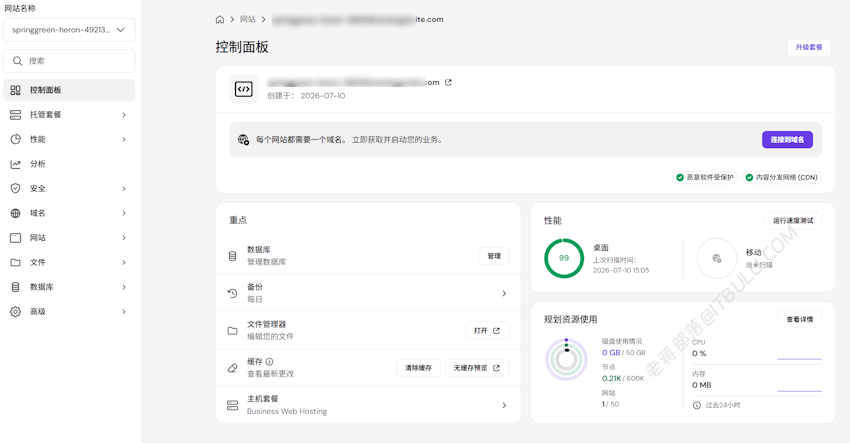Click the 分析 line chart icon
The height and width of the screenshot is (443, 850).
16,164
